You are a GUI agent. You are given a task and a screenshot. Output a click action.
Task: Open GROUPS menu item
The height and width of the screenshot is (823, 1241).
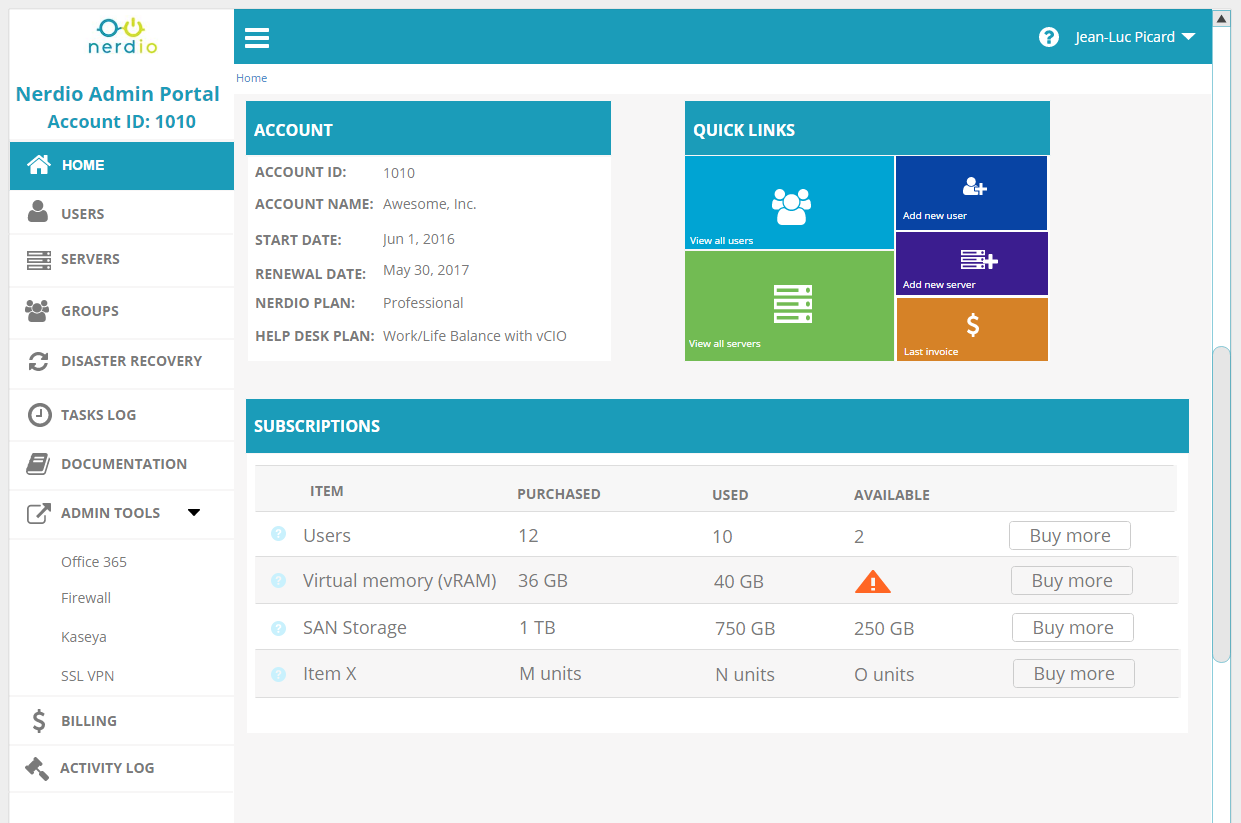[121, 311]
